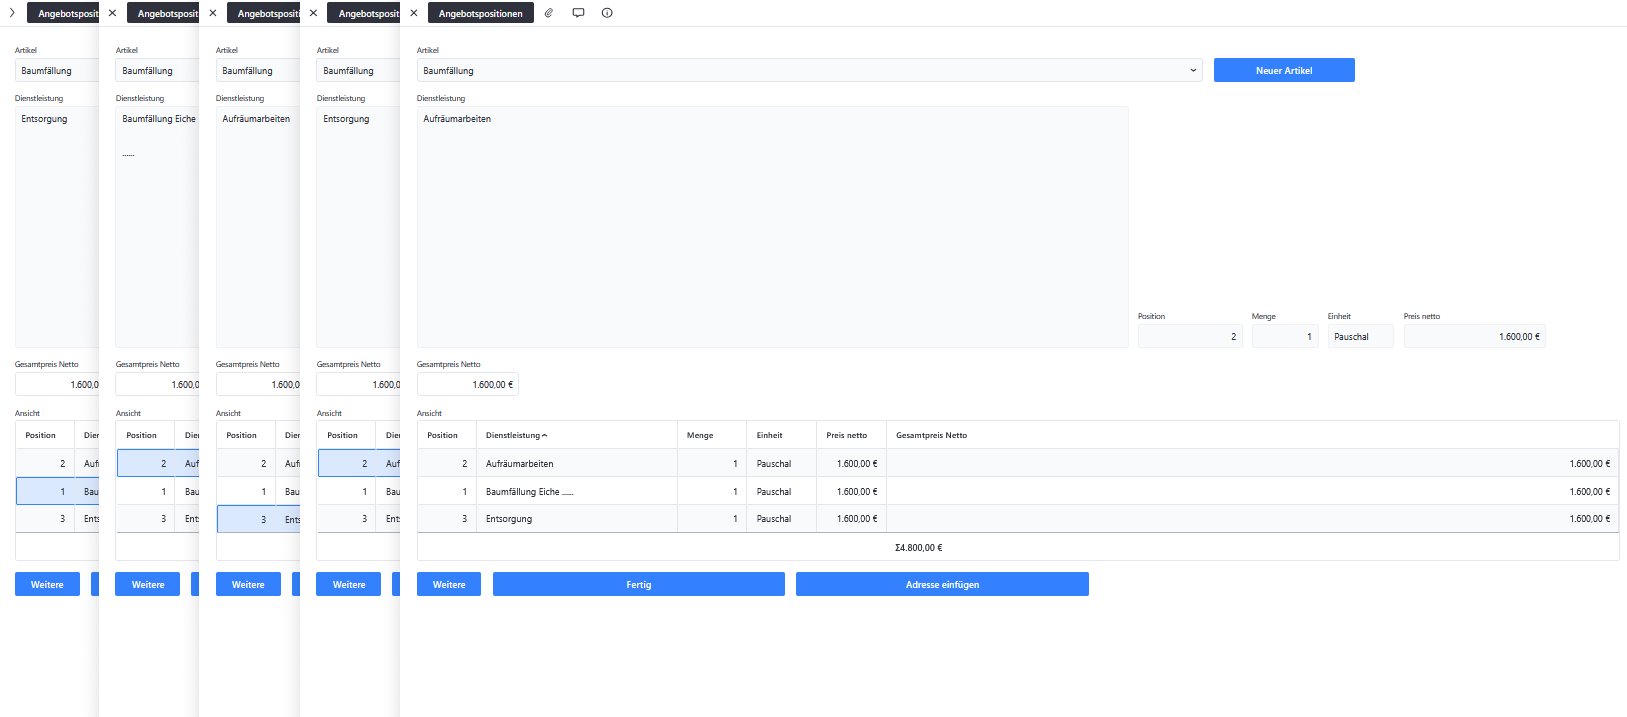Expand the navigation chevron before the first tab

(12, 13)
